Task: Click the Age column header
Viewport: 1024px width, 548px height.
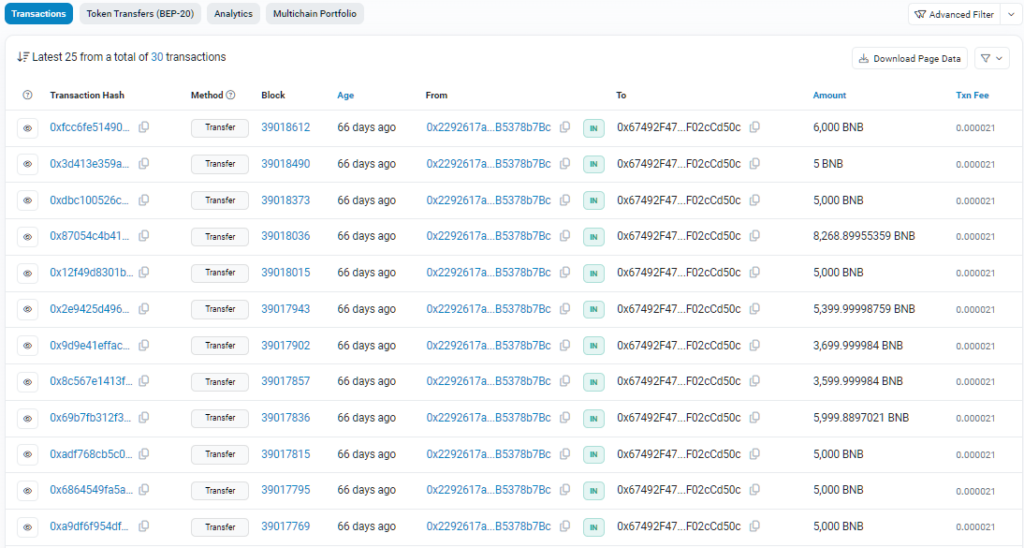Action: click(345, 95)
